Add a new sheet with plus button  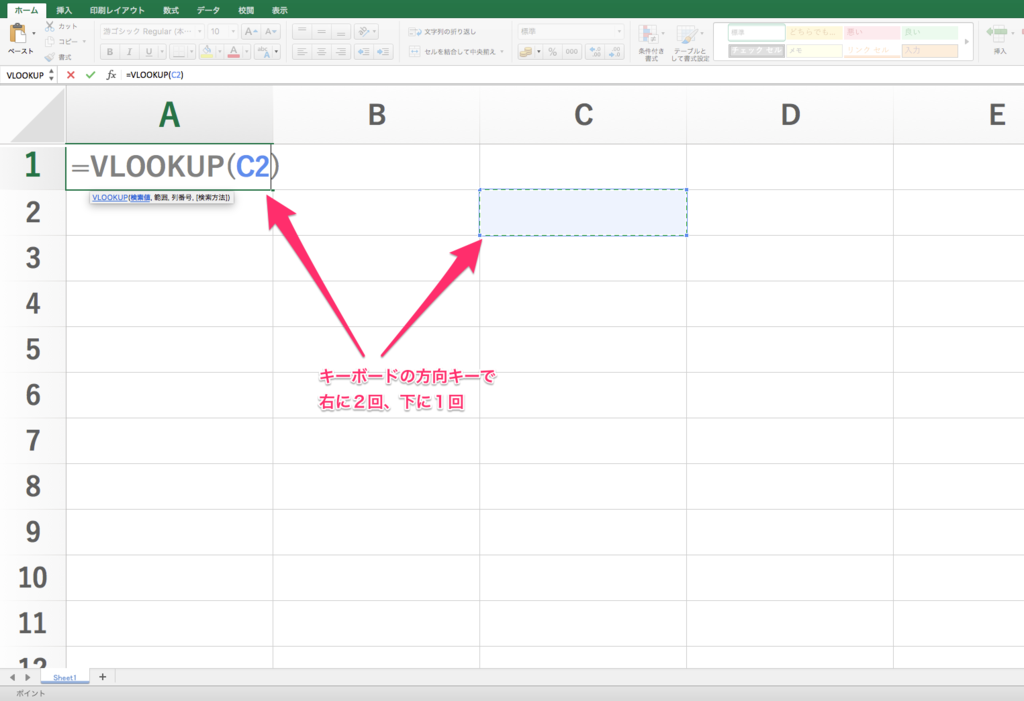pyautogui.click(x=103, y=677)
